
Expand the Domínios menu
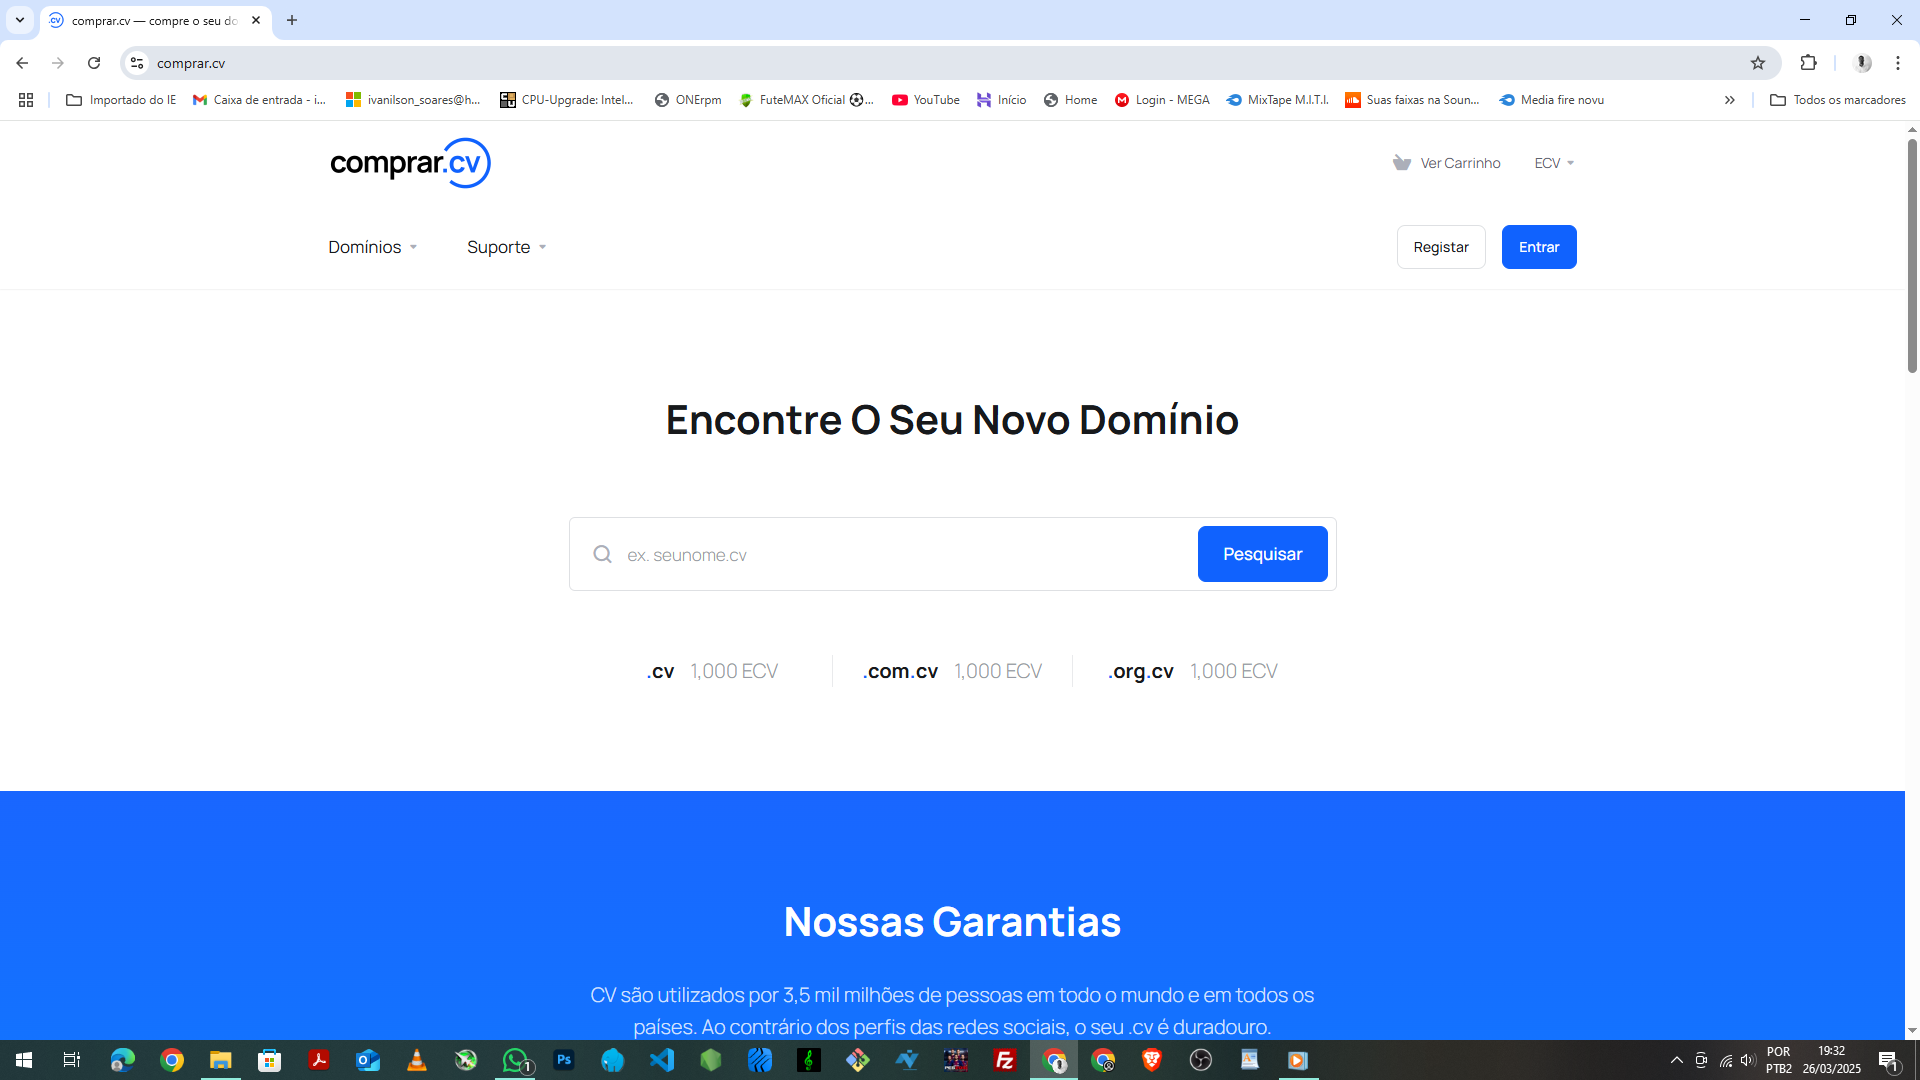pyautogui.click(x=372, y=247)
